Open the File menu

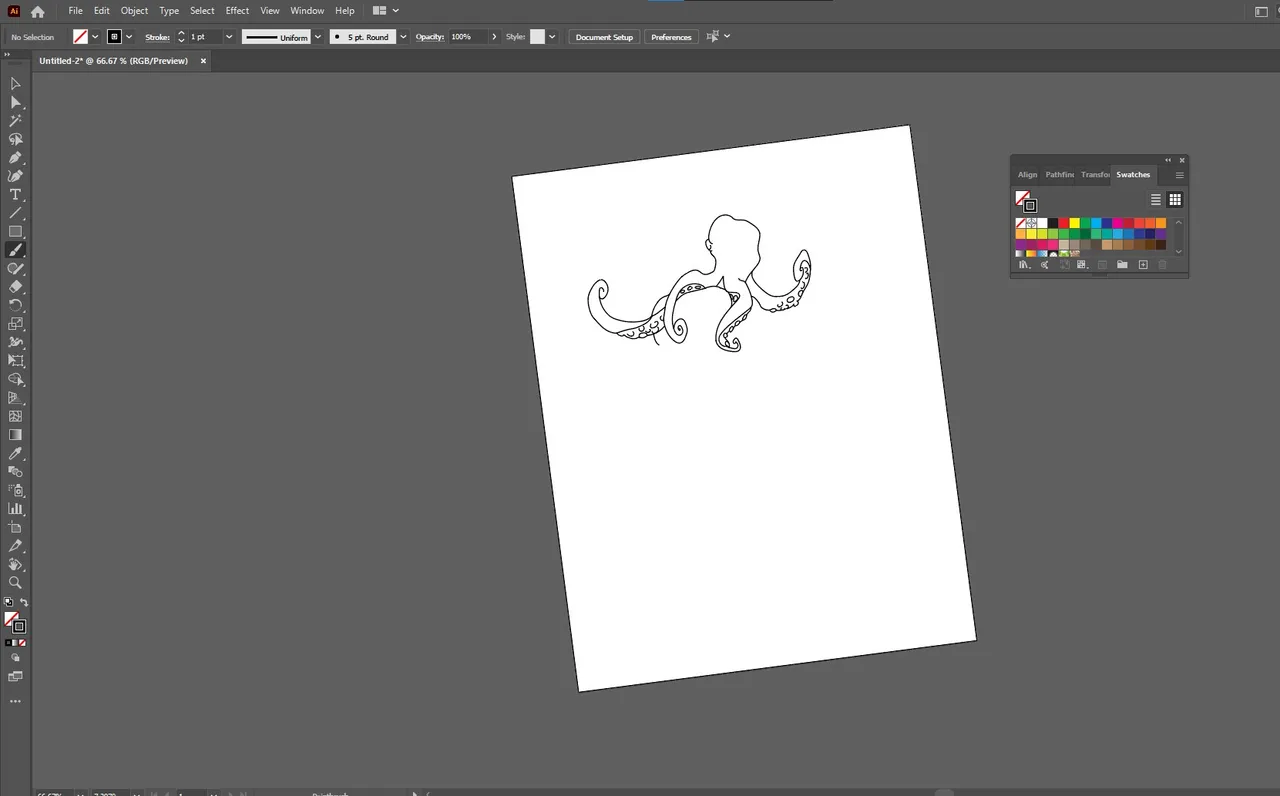75,11
